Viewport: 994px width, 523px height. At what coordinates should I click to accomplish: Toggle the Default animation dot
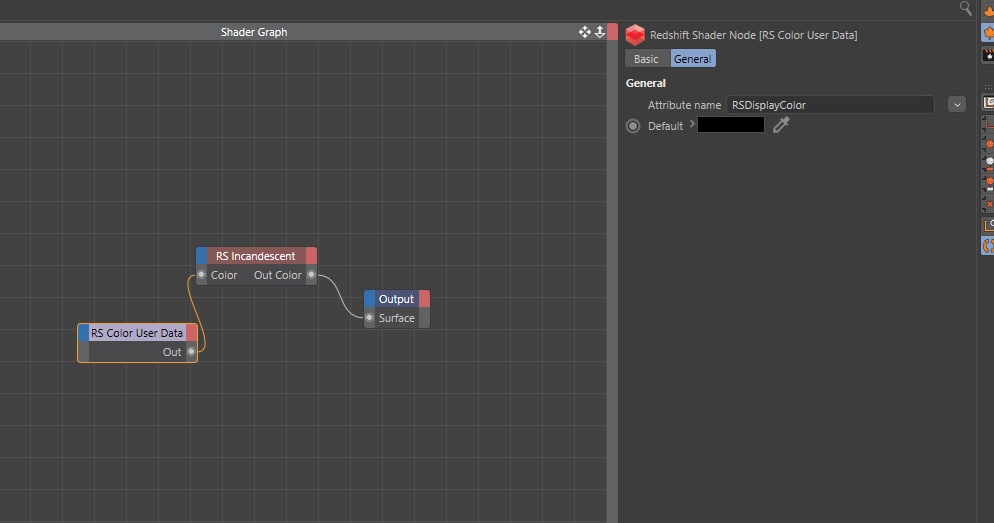coord(633,126)
